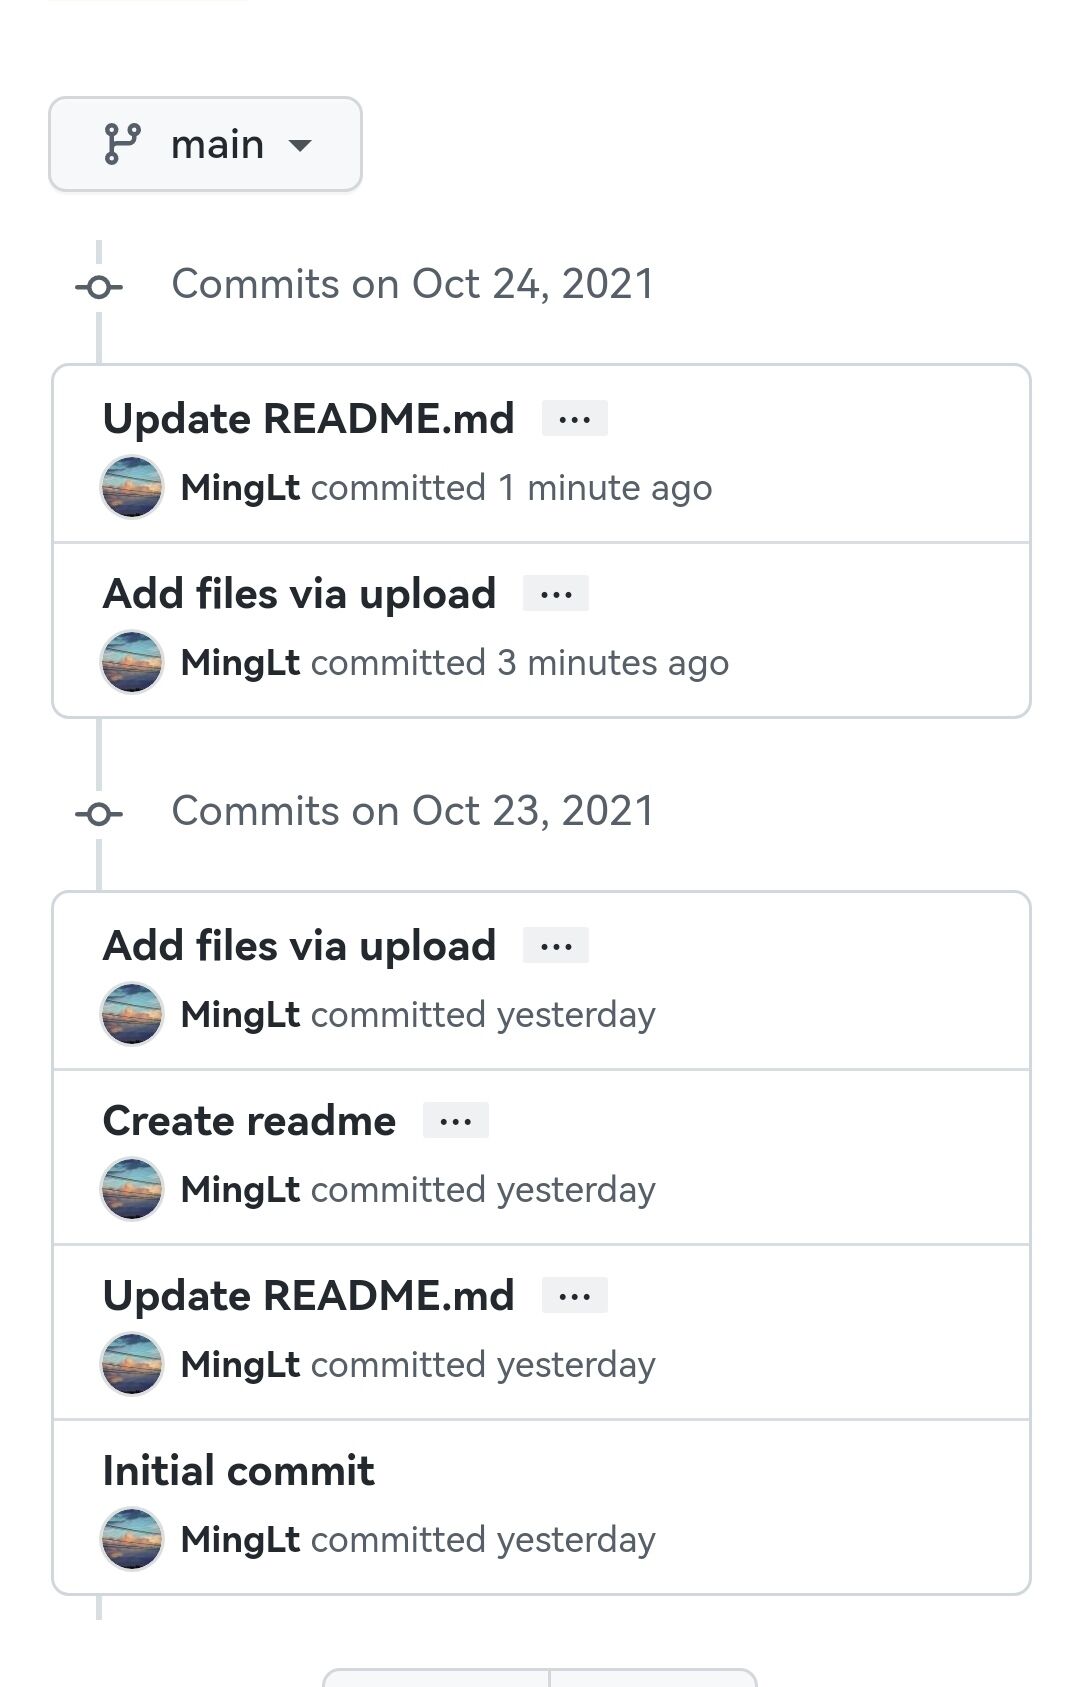Image resolution: width=1080 pixels, height=1687 pixels.
Task: Expand ellipsis next to Create readme commit
Action: click(456, 1121)
